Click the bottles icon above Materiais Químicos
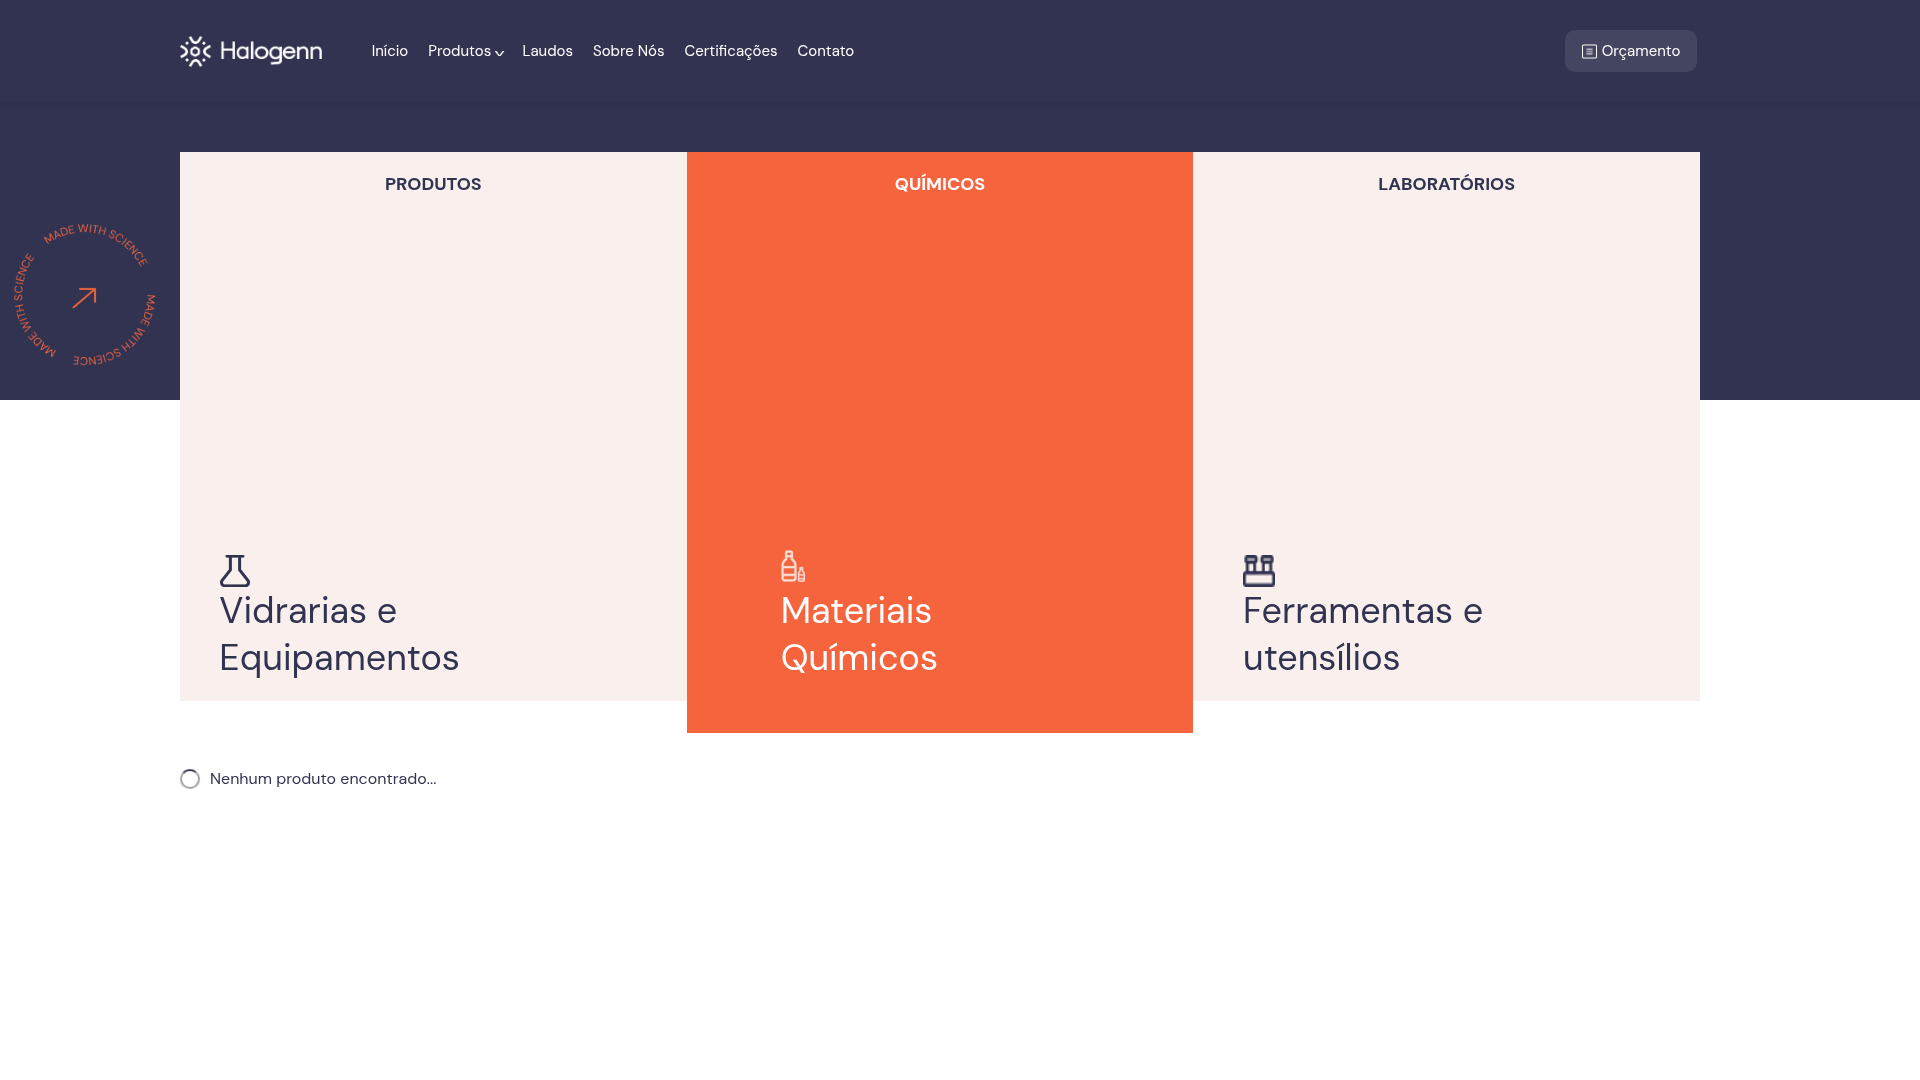1920x1080 pixels. pos(793,566)
